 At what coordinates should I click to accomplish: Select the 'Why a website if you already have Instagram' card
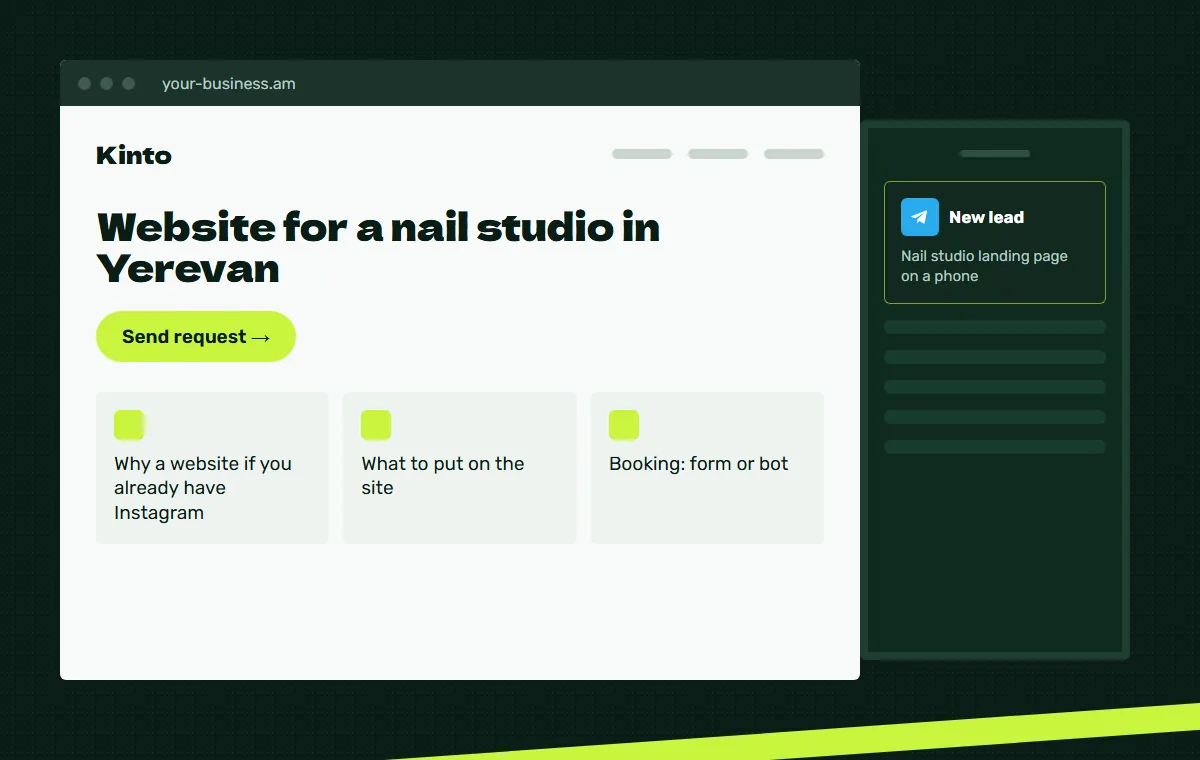pos(212,468)
